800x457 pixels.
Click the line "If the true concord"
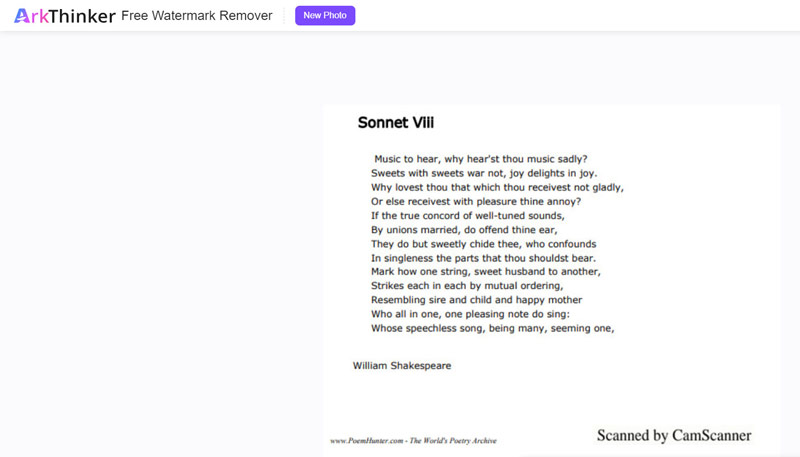point(468,216)
